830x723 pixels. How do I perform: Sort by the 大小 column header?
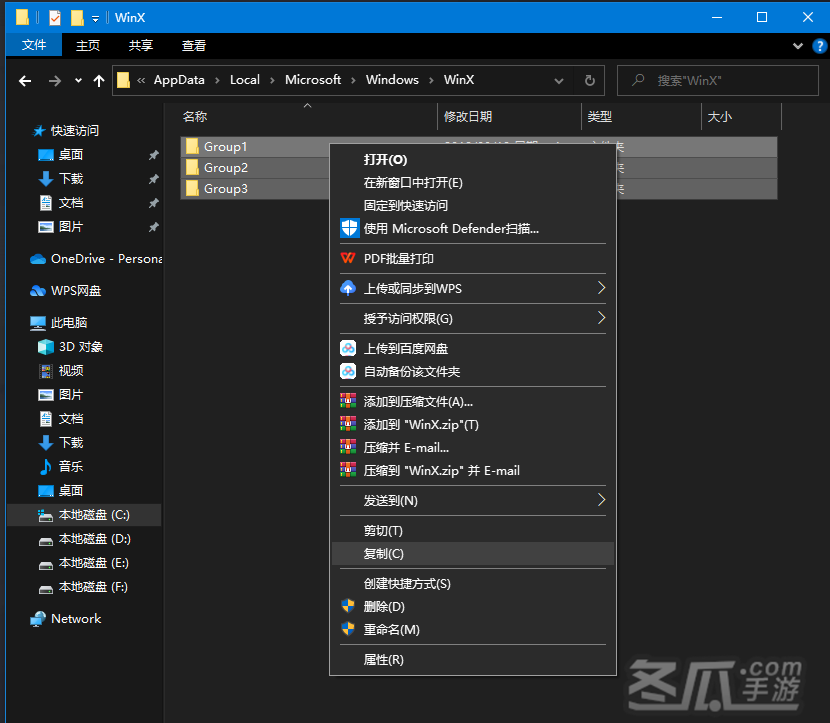(x=741, y=116)
